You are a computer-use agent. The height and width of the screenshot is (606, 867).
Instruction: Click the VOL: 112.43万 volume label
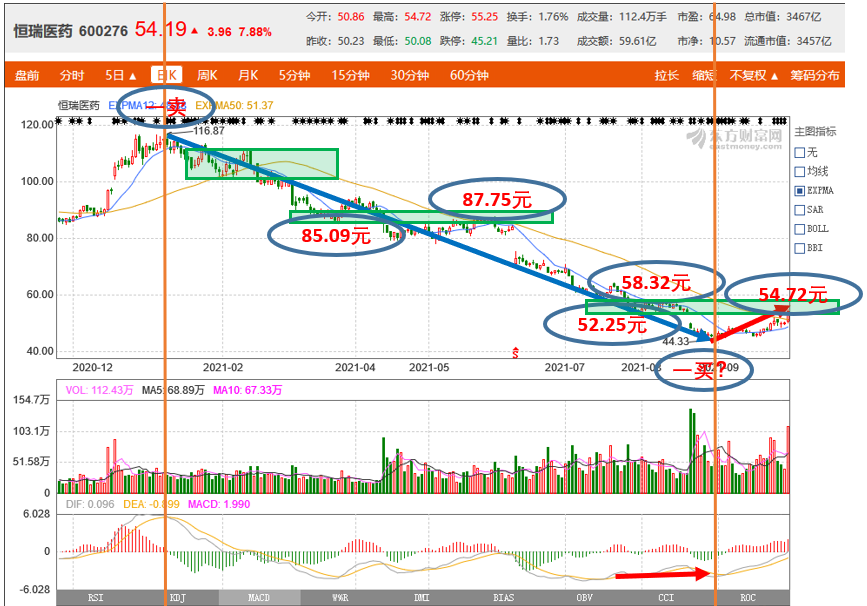coord(100,390)
